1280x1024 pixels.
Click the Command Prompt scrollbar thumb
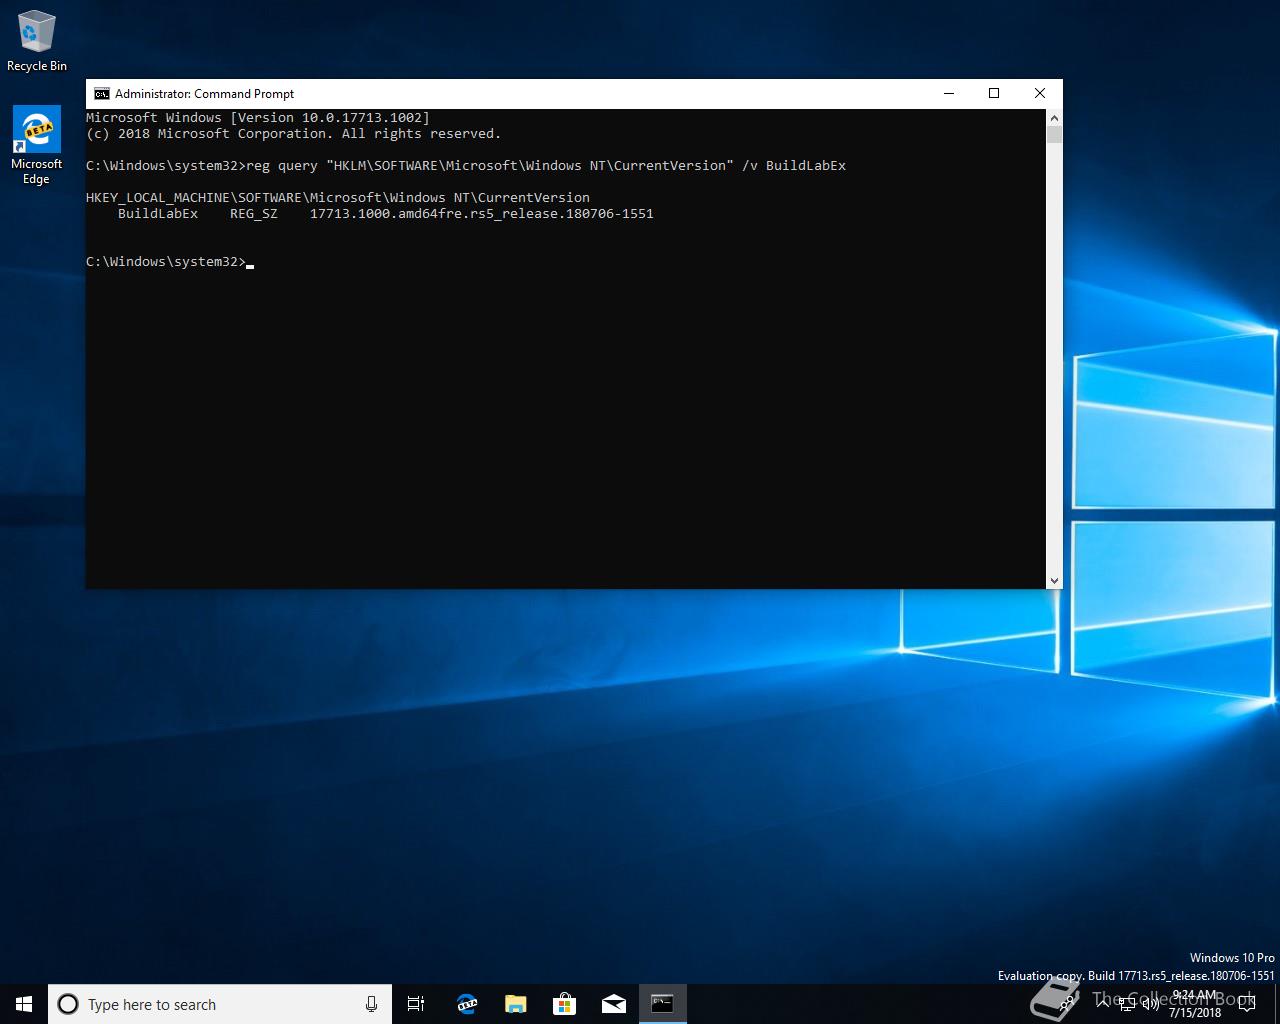click(x=1054, y=134)
